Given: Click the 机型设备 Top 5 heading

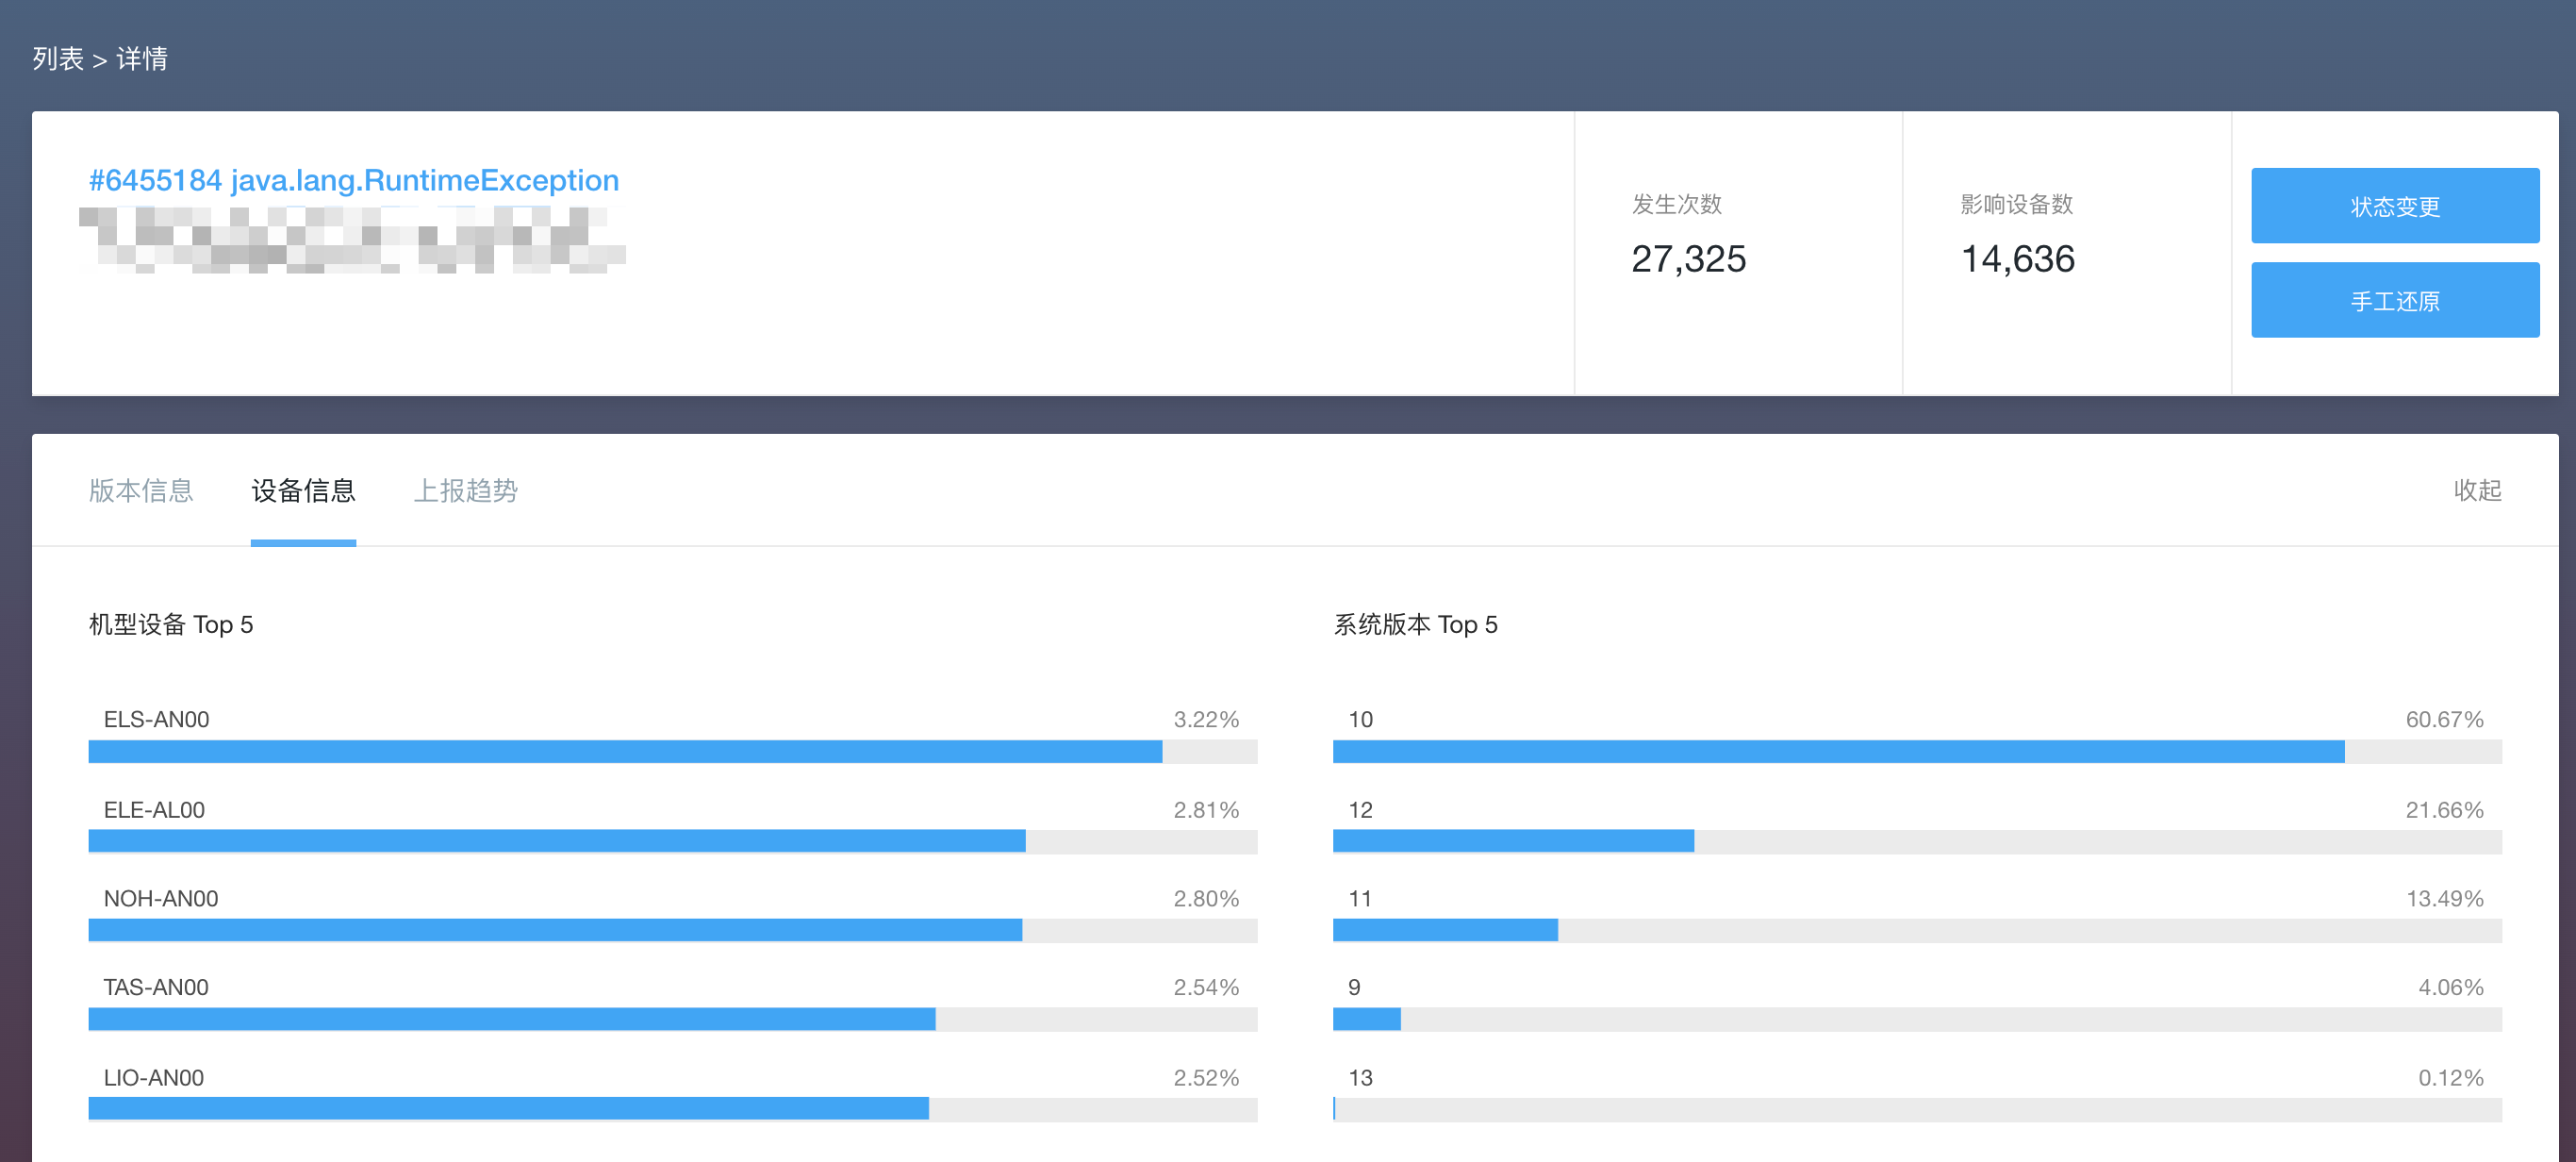Looking at the screenshot, I should pyautogui.click(x=171, y=624).
